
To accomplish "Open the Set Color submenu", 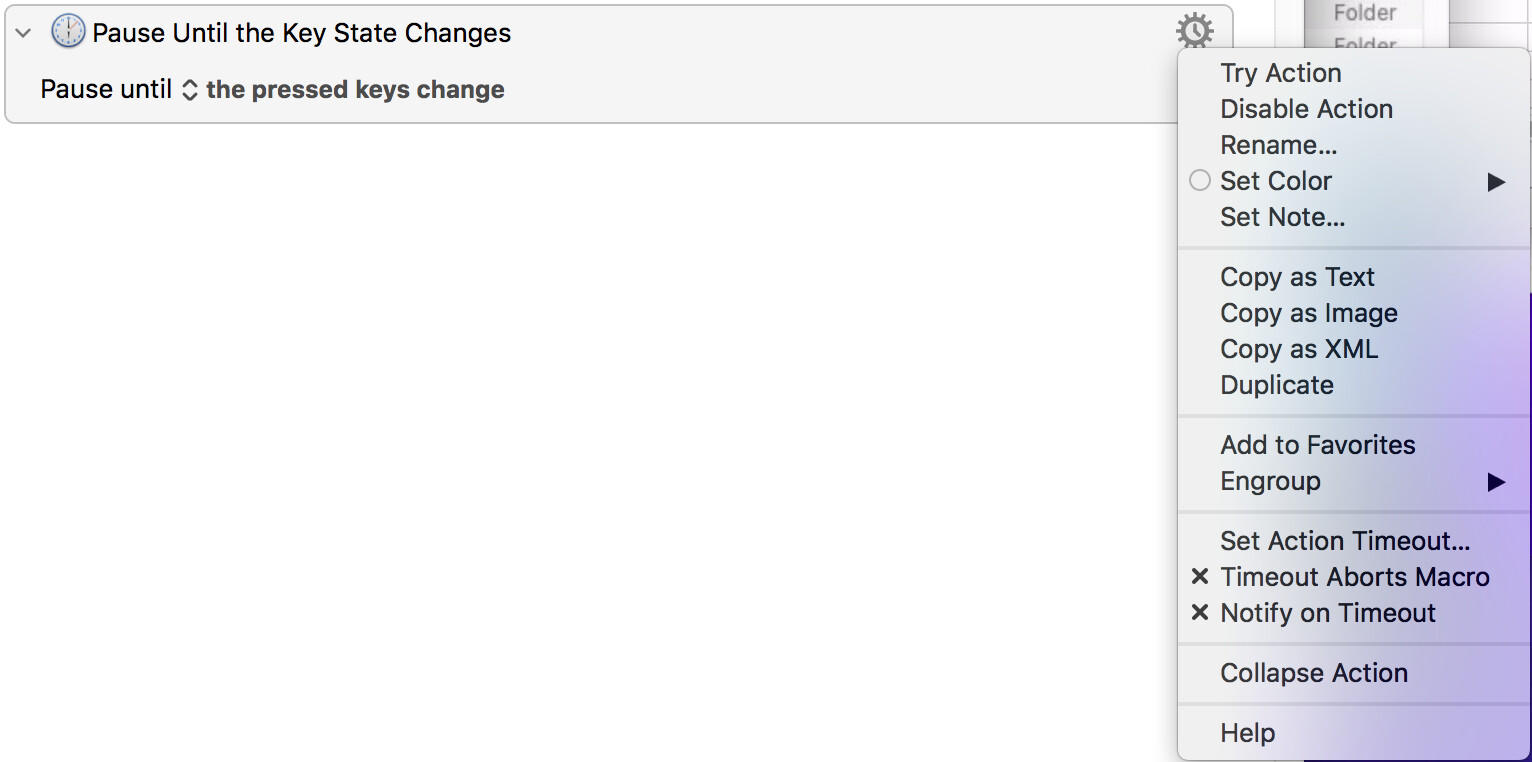I will coord(1355,181).
